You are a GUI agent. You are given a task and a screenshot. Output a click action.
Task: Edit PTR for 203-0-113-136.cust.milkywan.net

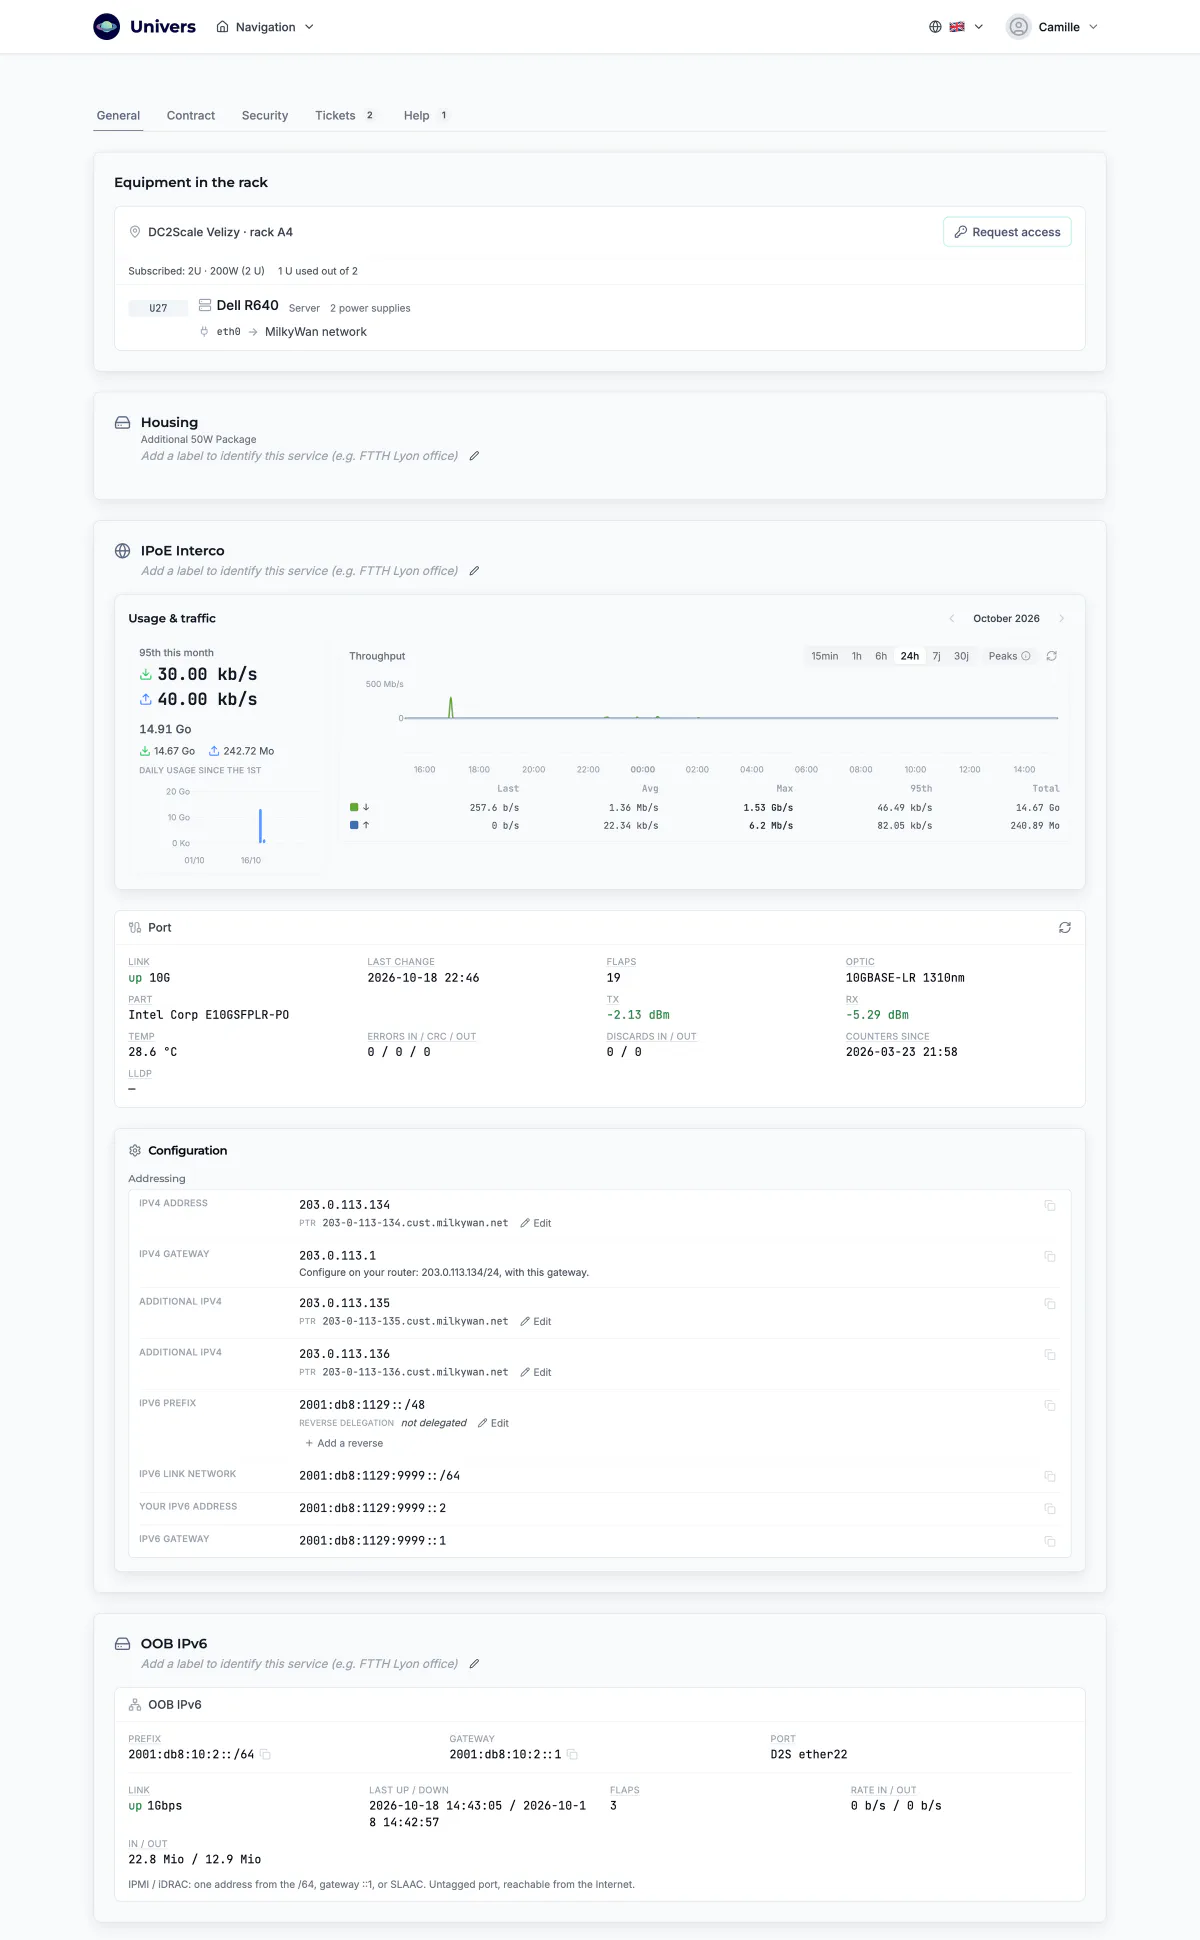[536, 1372]
